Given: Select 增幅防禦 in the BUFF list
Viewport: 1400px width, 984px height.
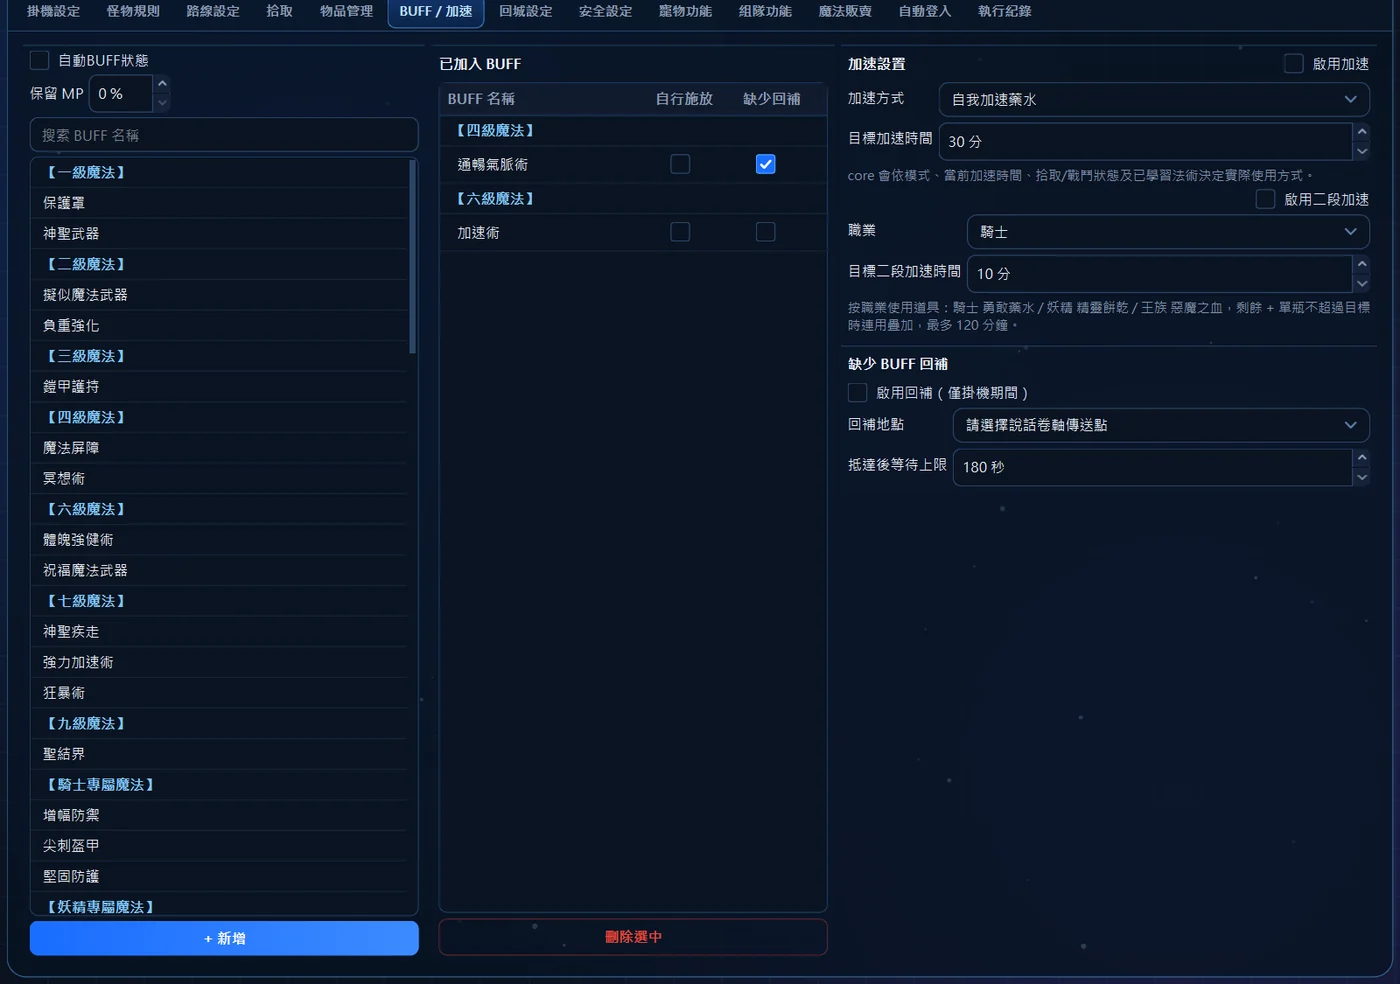Looking at the screenshot, I should [219, 815].
